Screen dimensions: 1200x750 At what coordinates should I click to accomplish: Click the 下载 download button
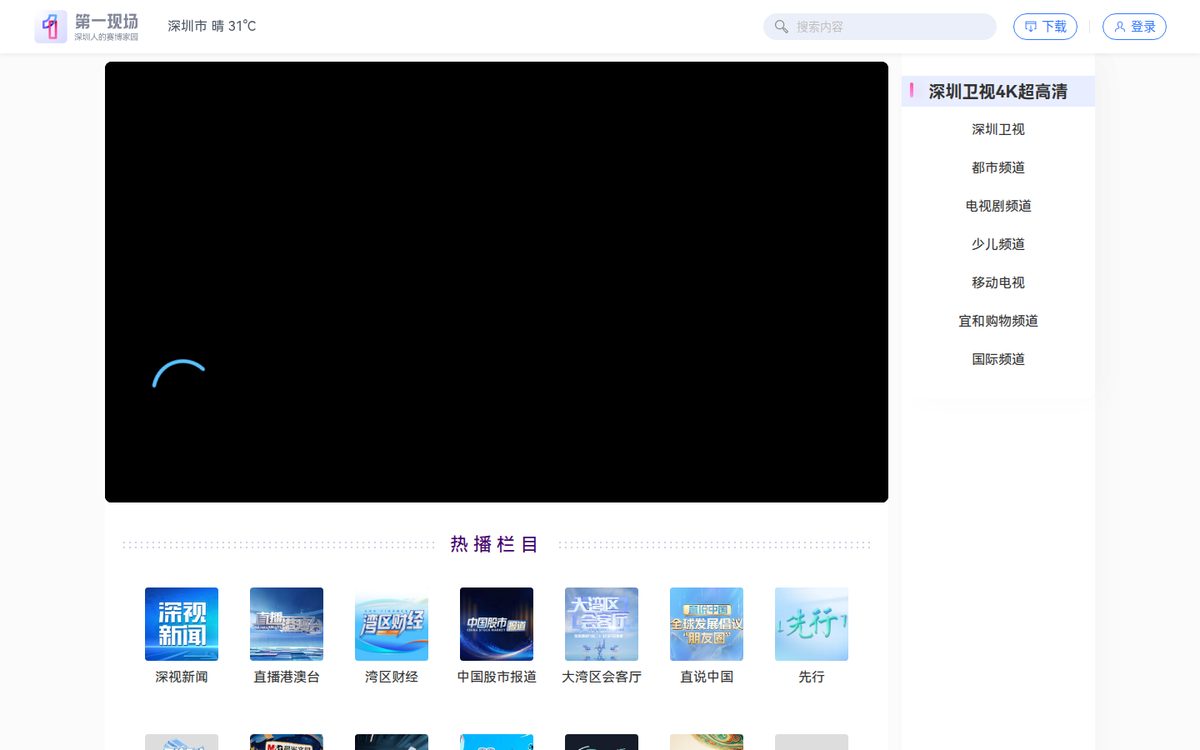1045,27
